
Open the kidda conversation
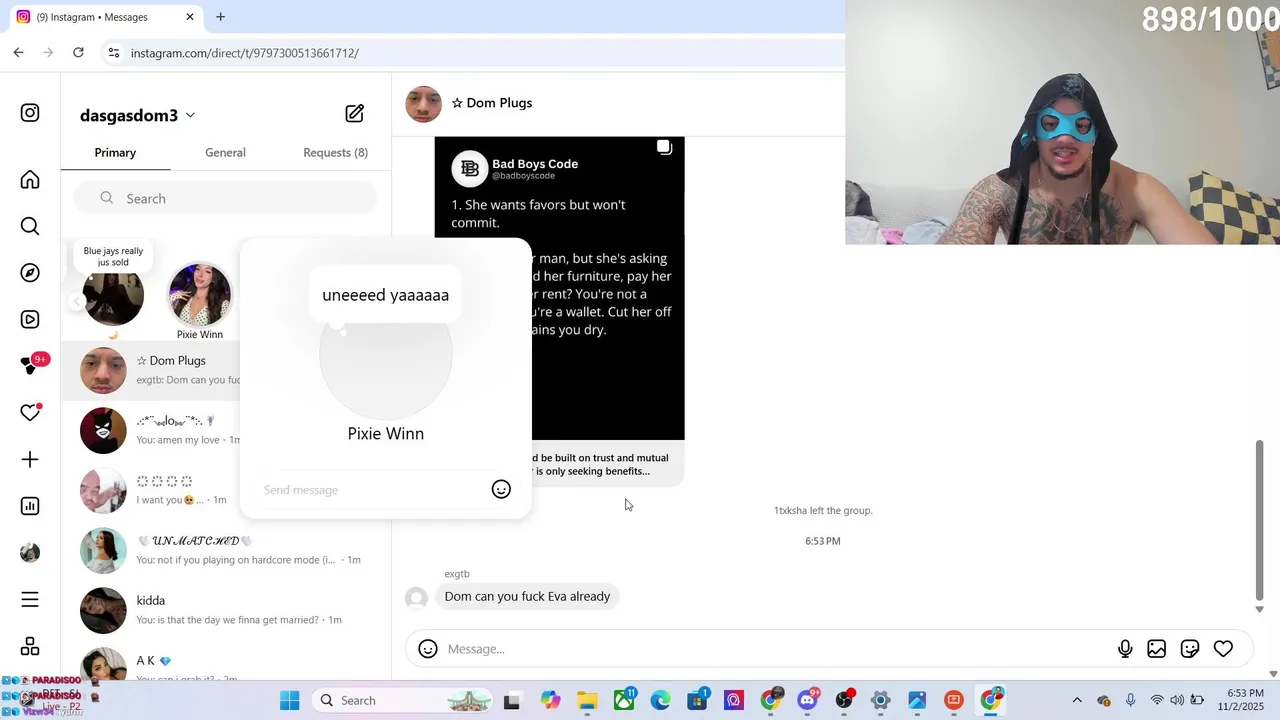click(225, 610)
